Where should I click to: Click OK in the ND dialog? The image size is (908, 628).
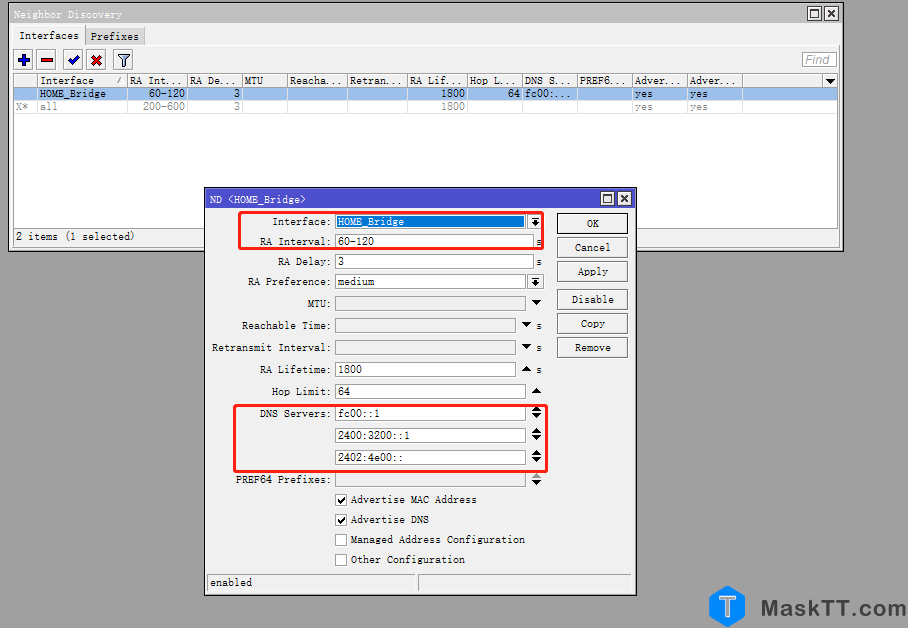(592, 224)
